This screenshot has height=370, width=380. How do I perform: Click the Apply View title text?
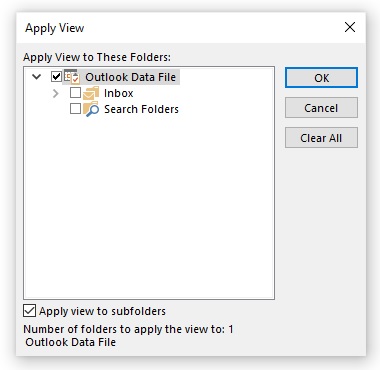pos(55,28)
